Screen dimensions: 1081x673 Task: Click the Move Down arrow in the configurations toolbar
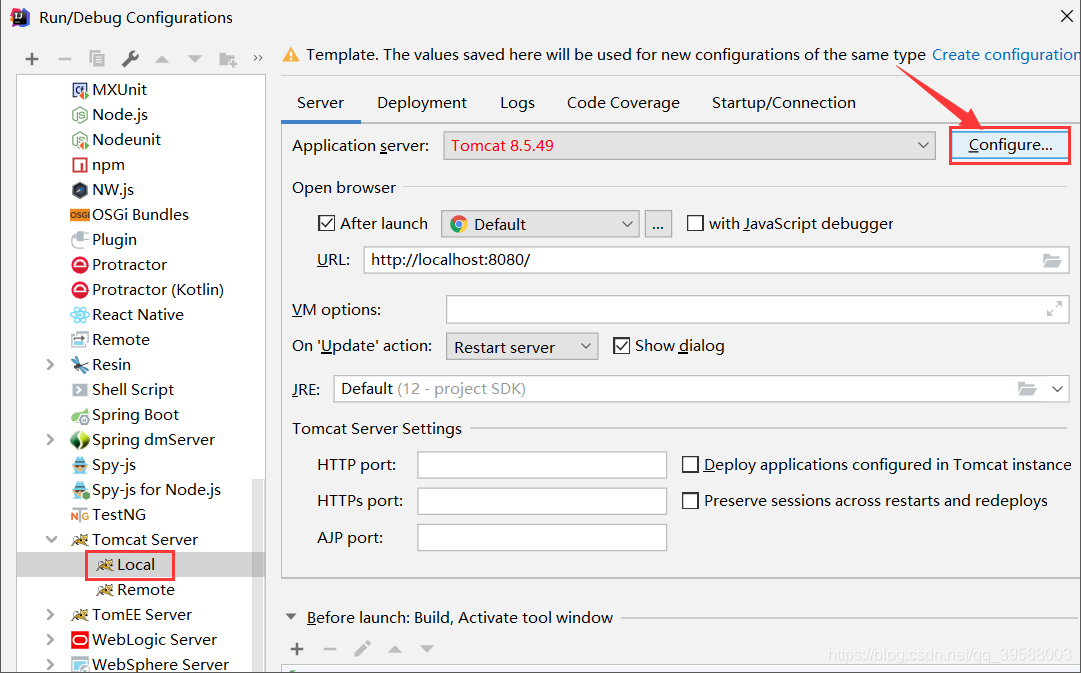pyautogui.click(x=195, y=59)
